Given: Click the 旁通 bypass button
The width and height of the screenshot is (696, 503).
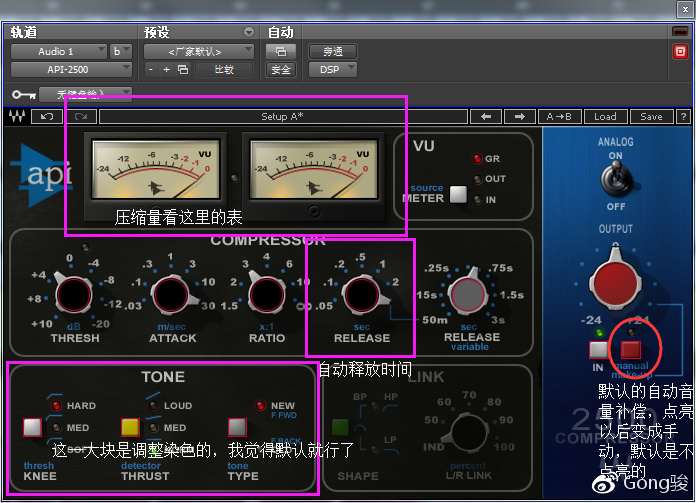Looking at the screenshot, I should click(332, 51).
